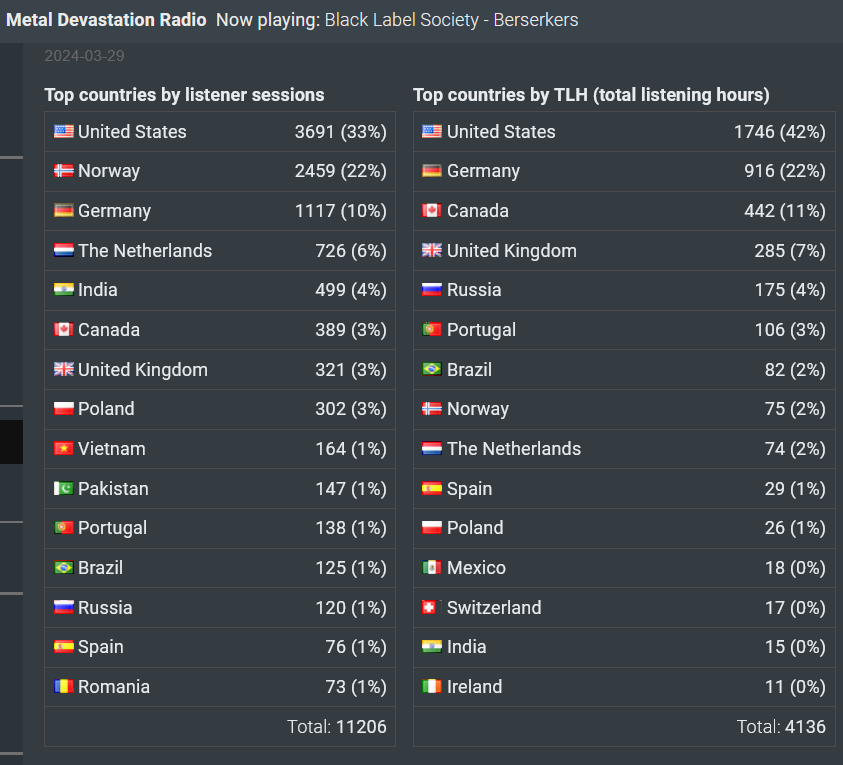Select the Russia 175 hours row
The width and height of the screenshot is (843, 765).
[624, 290]
